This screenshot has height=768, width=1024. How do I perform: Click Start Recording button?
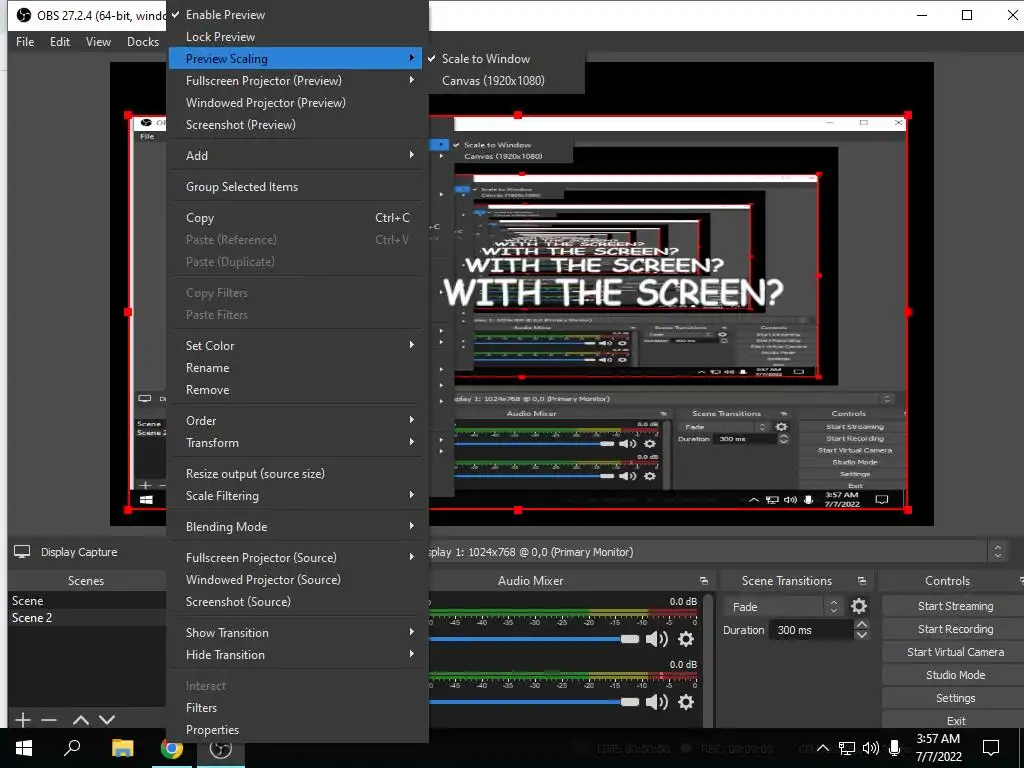coord(955,629)
